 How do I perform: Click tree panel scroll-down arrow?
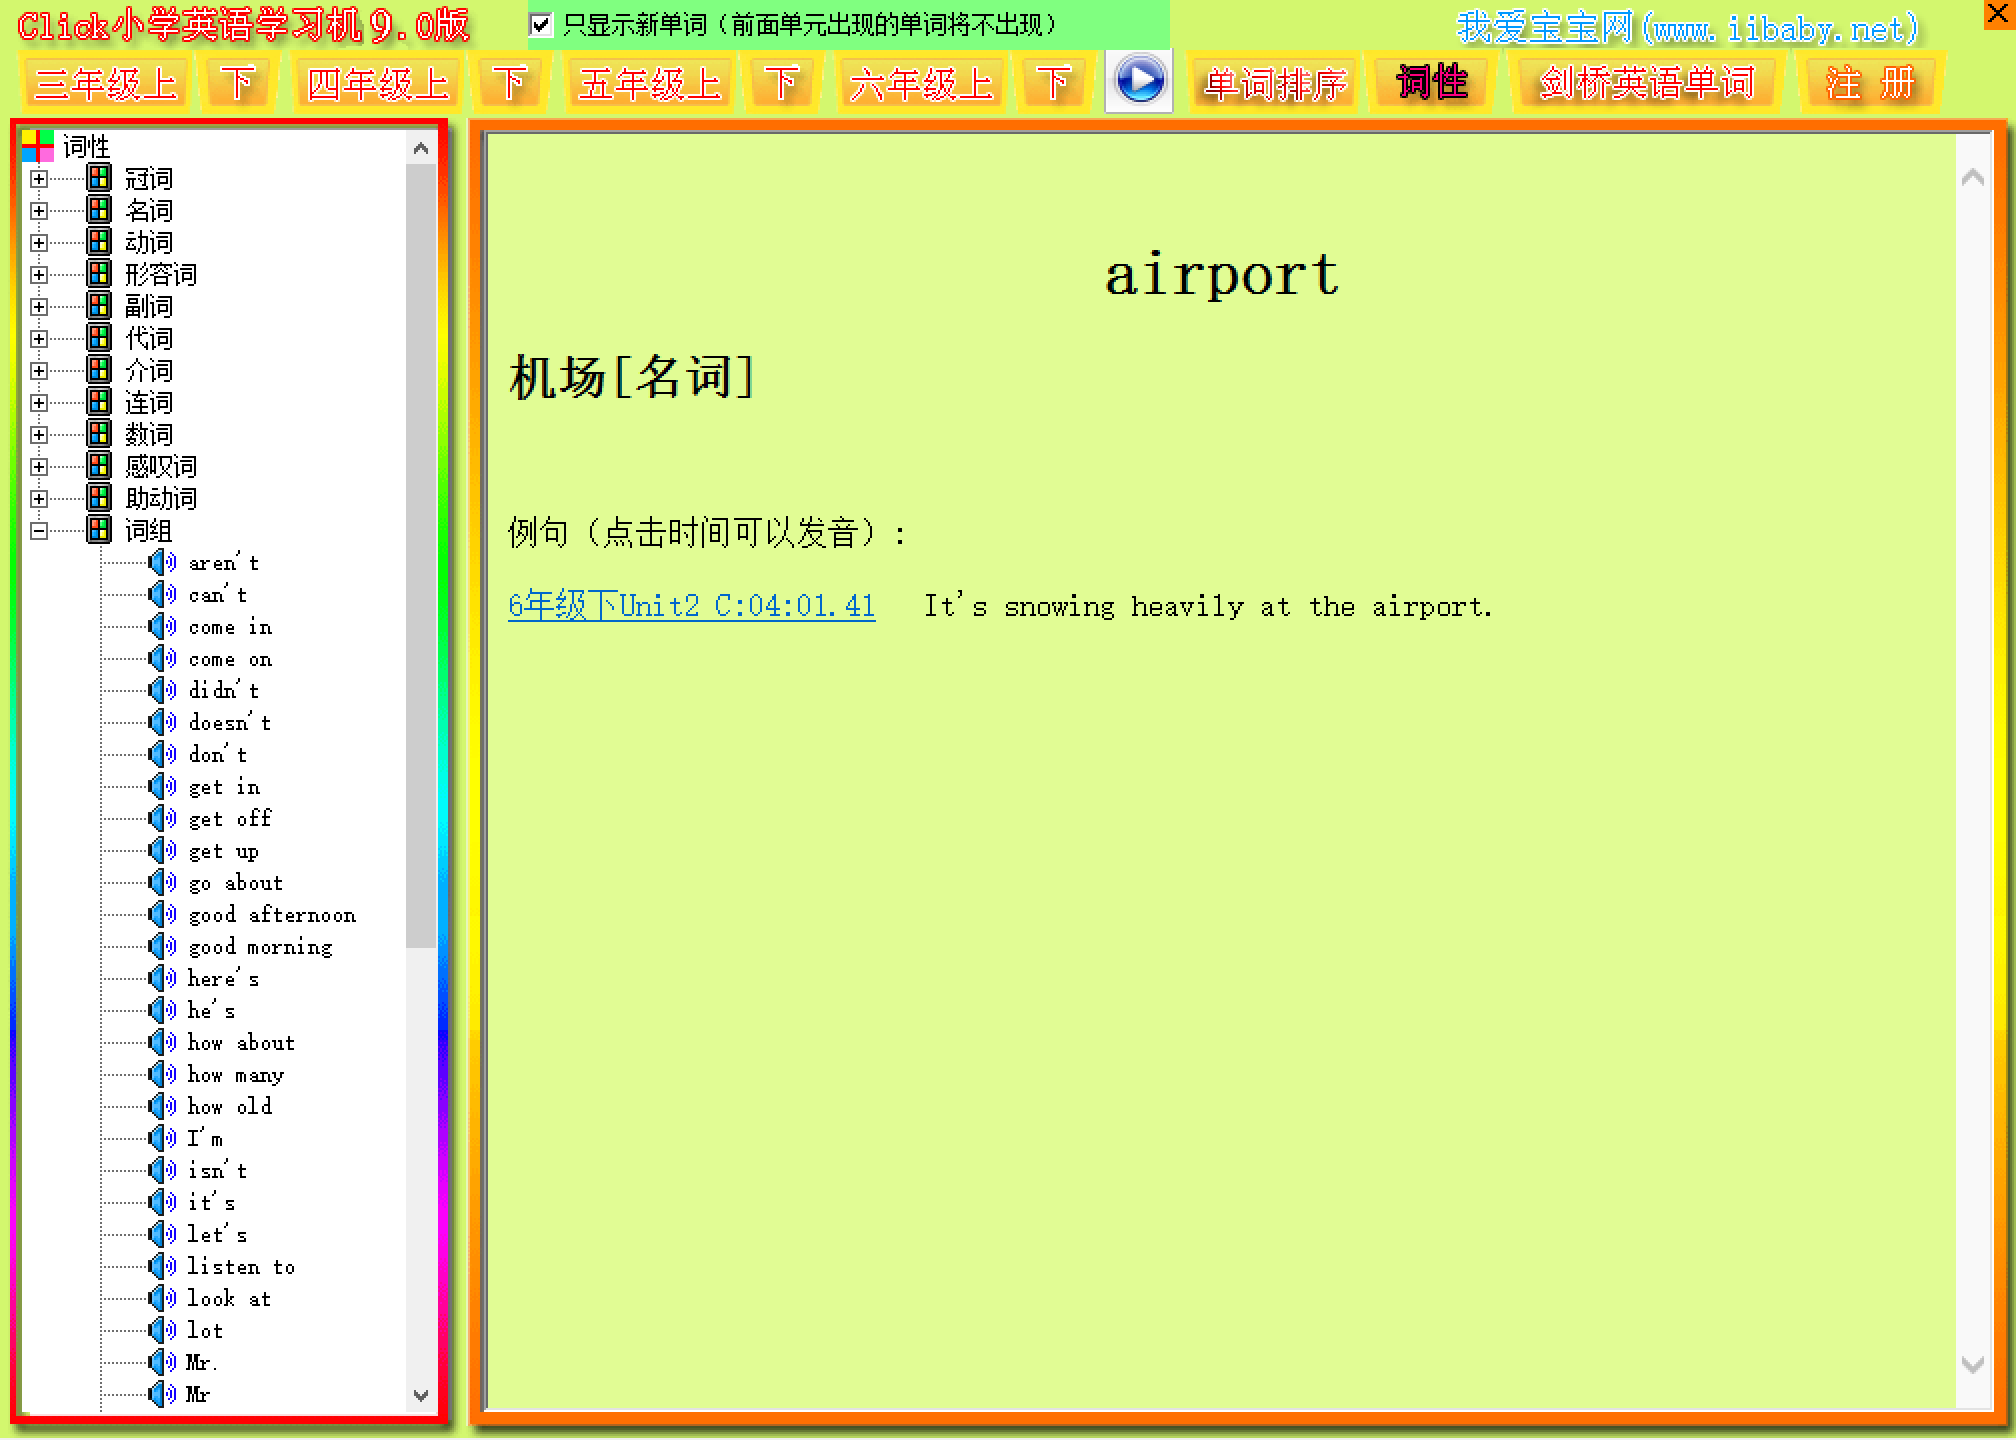pos(421,1395)
